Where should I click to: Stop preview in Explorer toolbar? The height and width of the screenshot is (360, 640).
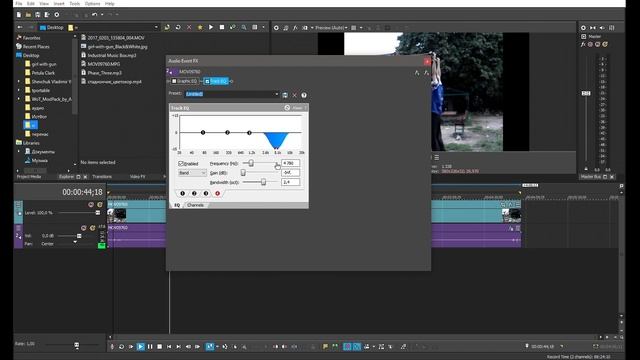[x=222, y=27]
